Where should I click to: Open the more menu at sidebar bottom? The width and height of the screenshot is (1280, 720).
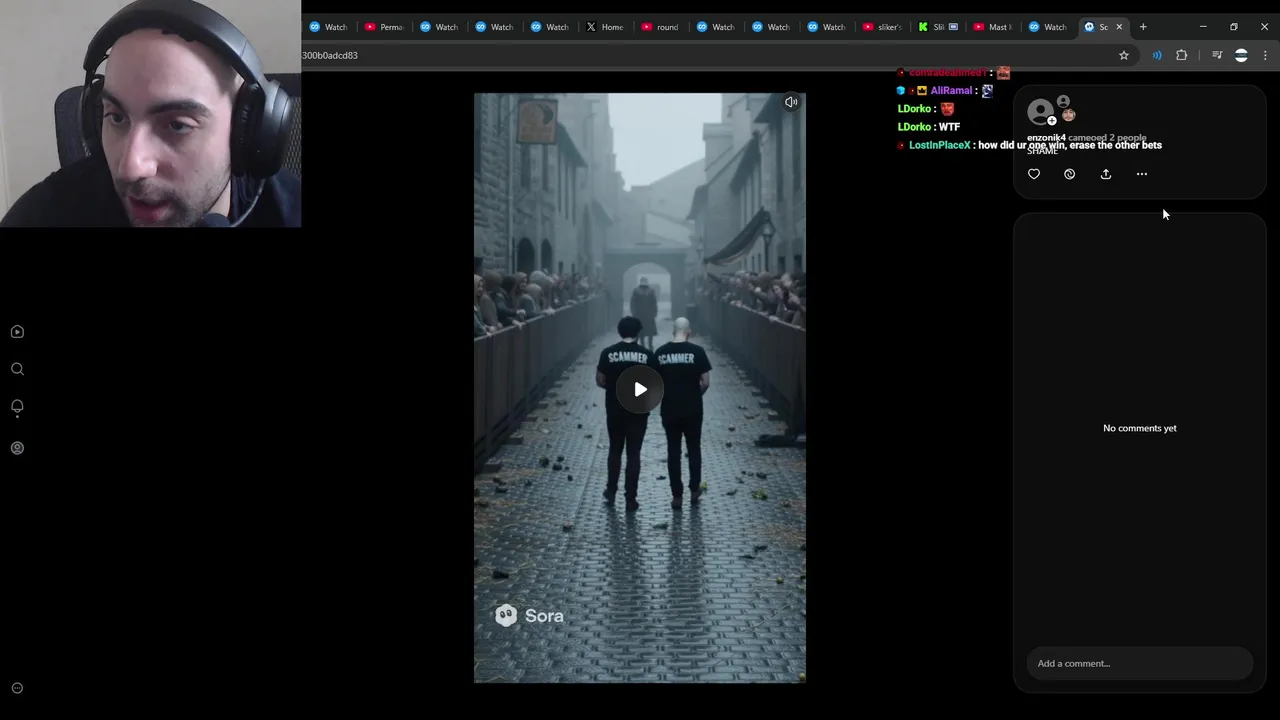[17, 688]
